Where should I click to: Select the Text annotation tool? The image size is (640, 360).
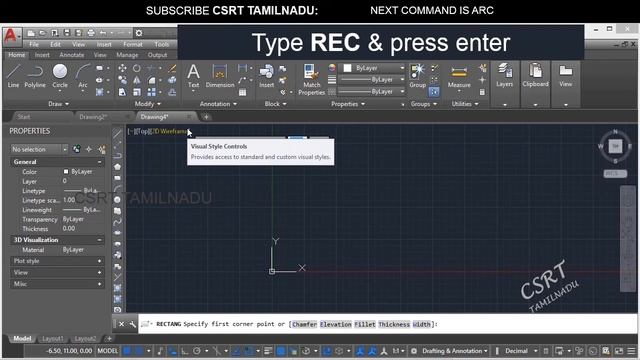pos(193,76)
